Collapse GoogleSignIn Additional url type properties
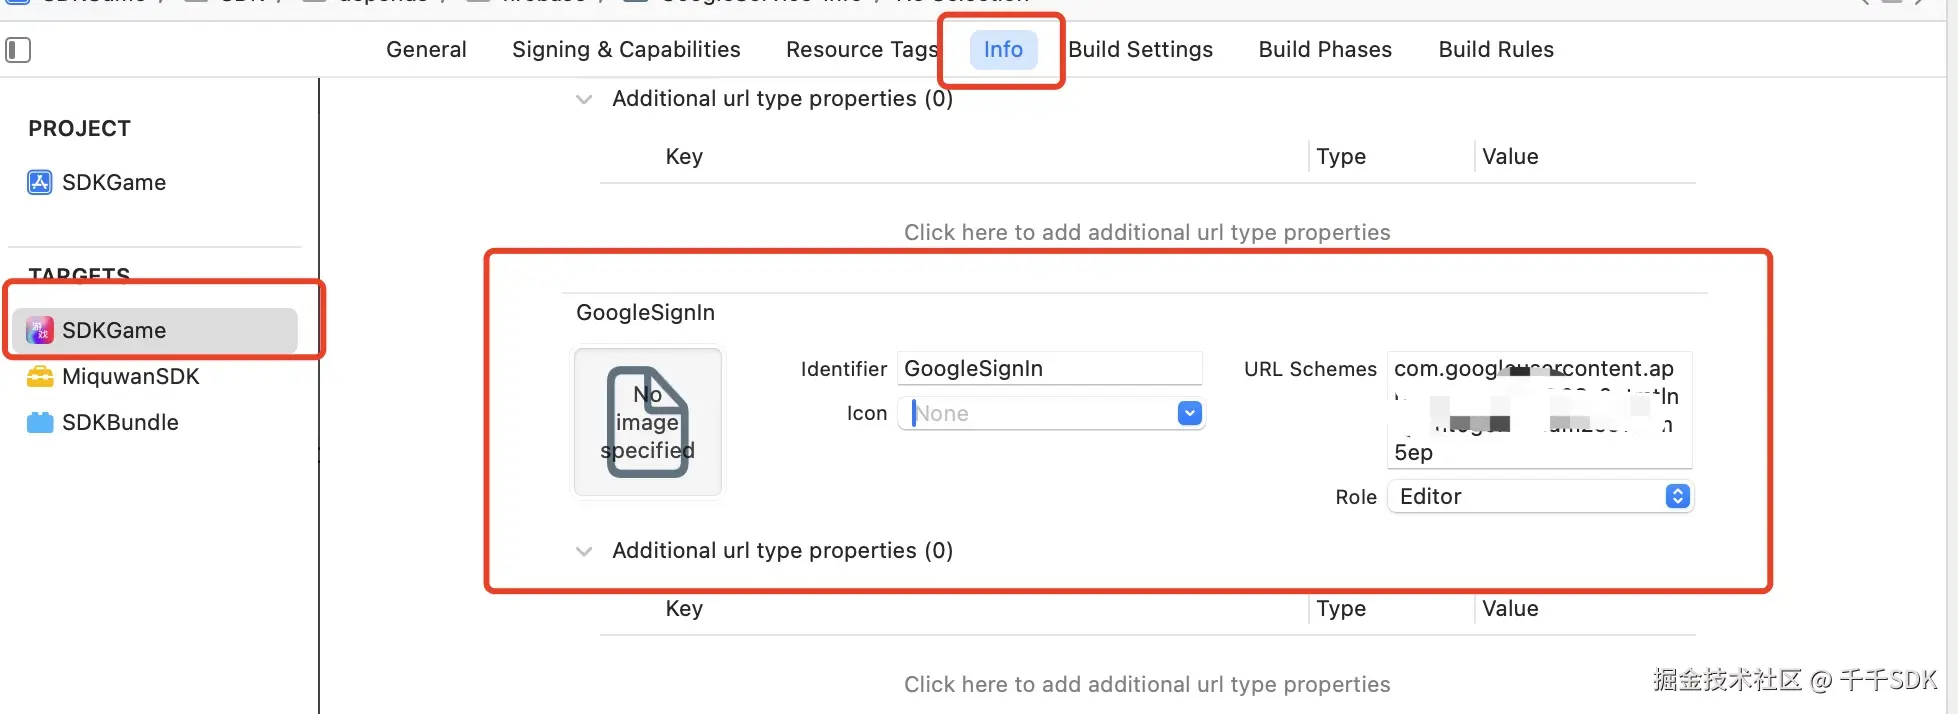The width and height of the screenshot is (1958, 714). click(584, 551)
